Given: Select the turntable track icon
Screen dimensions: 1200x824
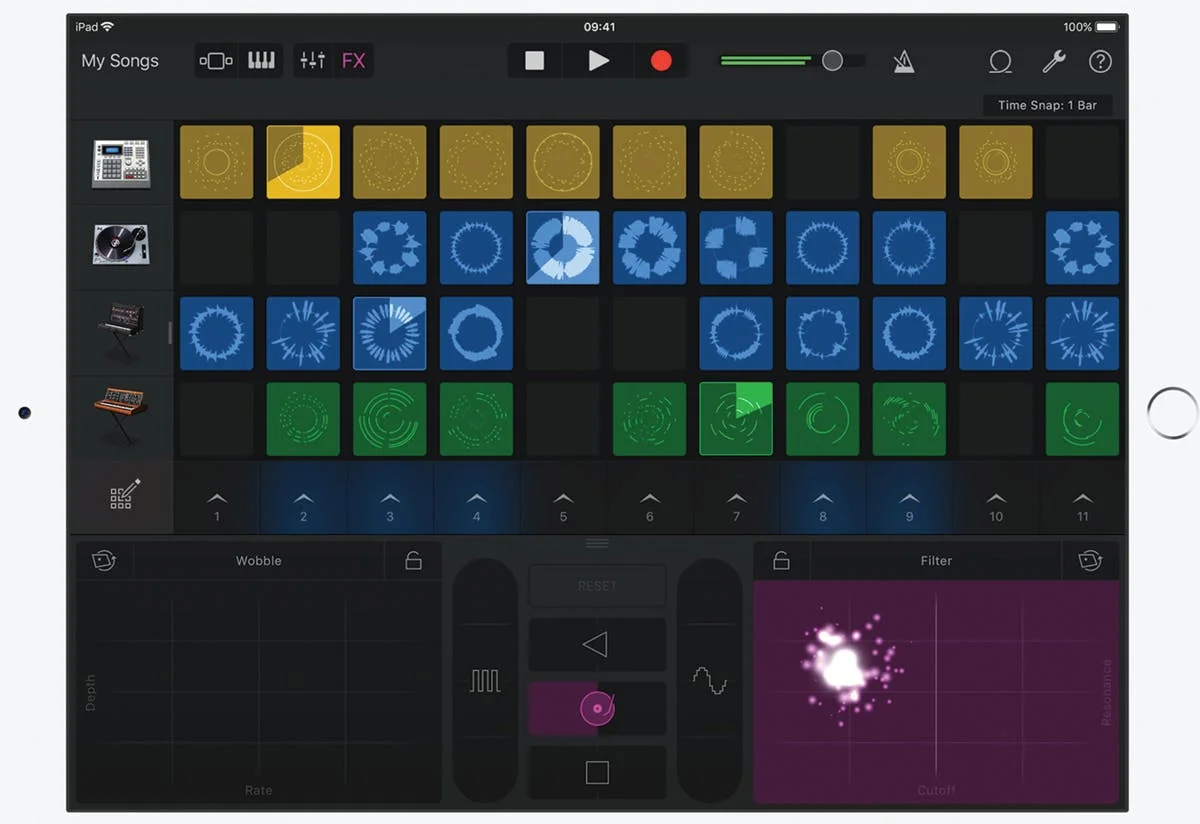Looking at the screenshot, I should [x=121, y=246].
